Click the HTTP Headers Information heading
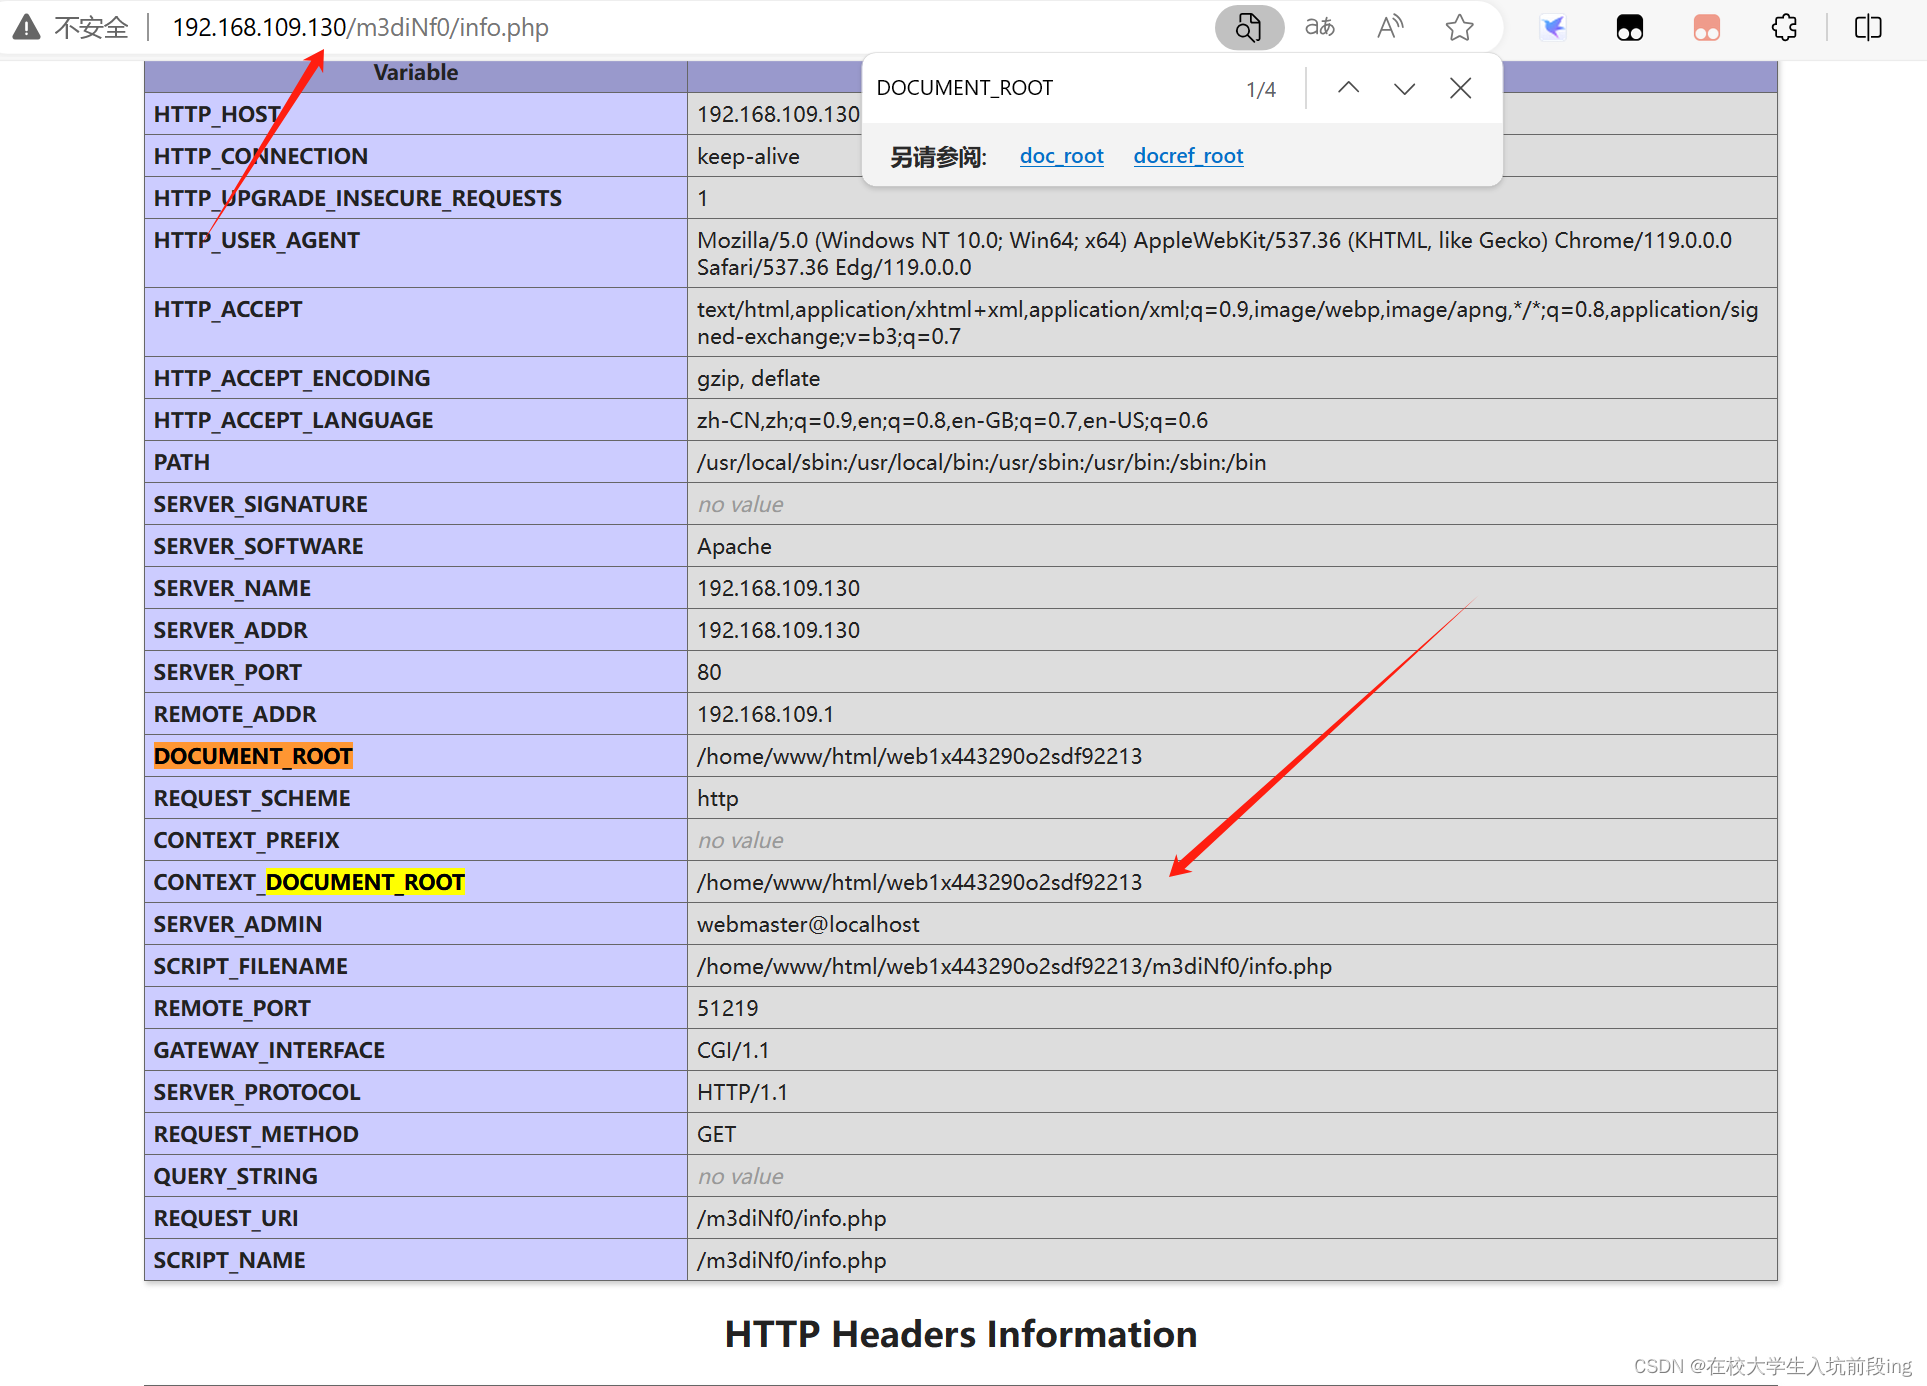 coord(959,1333)
